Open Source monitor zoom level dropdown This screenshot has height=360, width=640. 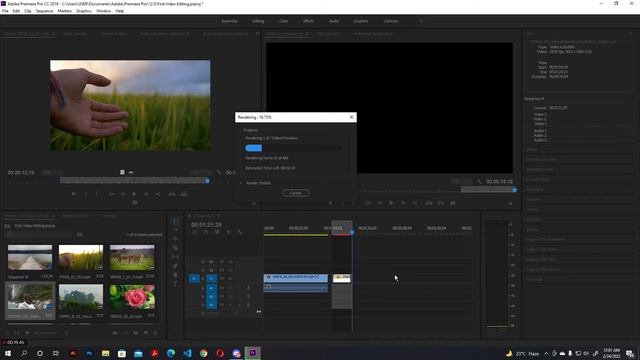pyautogui.click(x=52, y=173)
